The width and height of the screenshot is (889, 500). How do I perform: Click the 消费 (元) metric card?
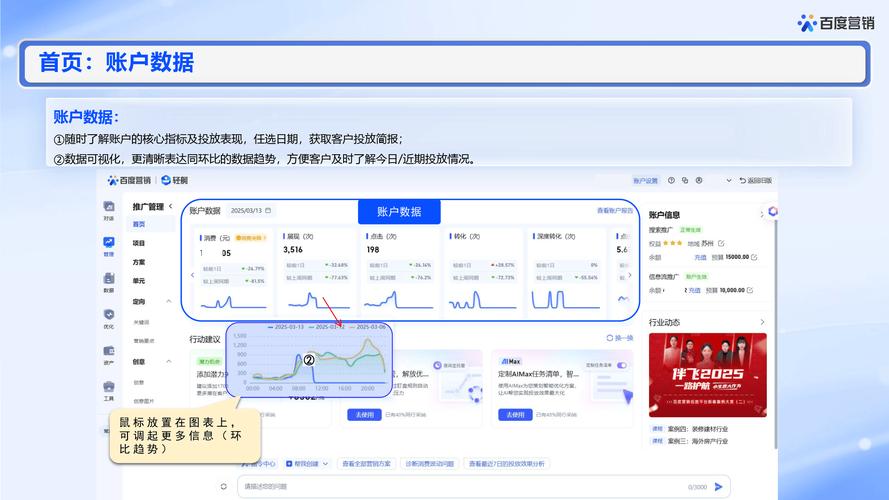pos(233,271)
